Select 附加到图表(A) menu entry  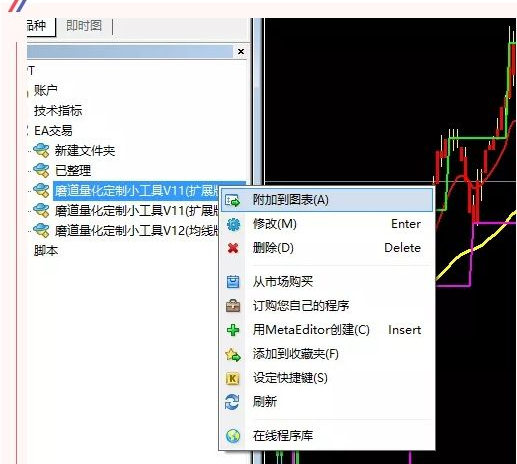[x=327, y=200]
